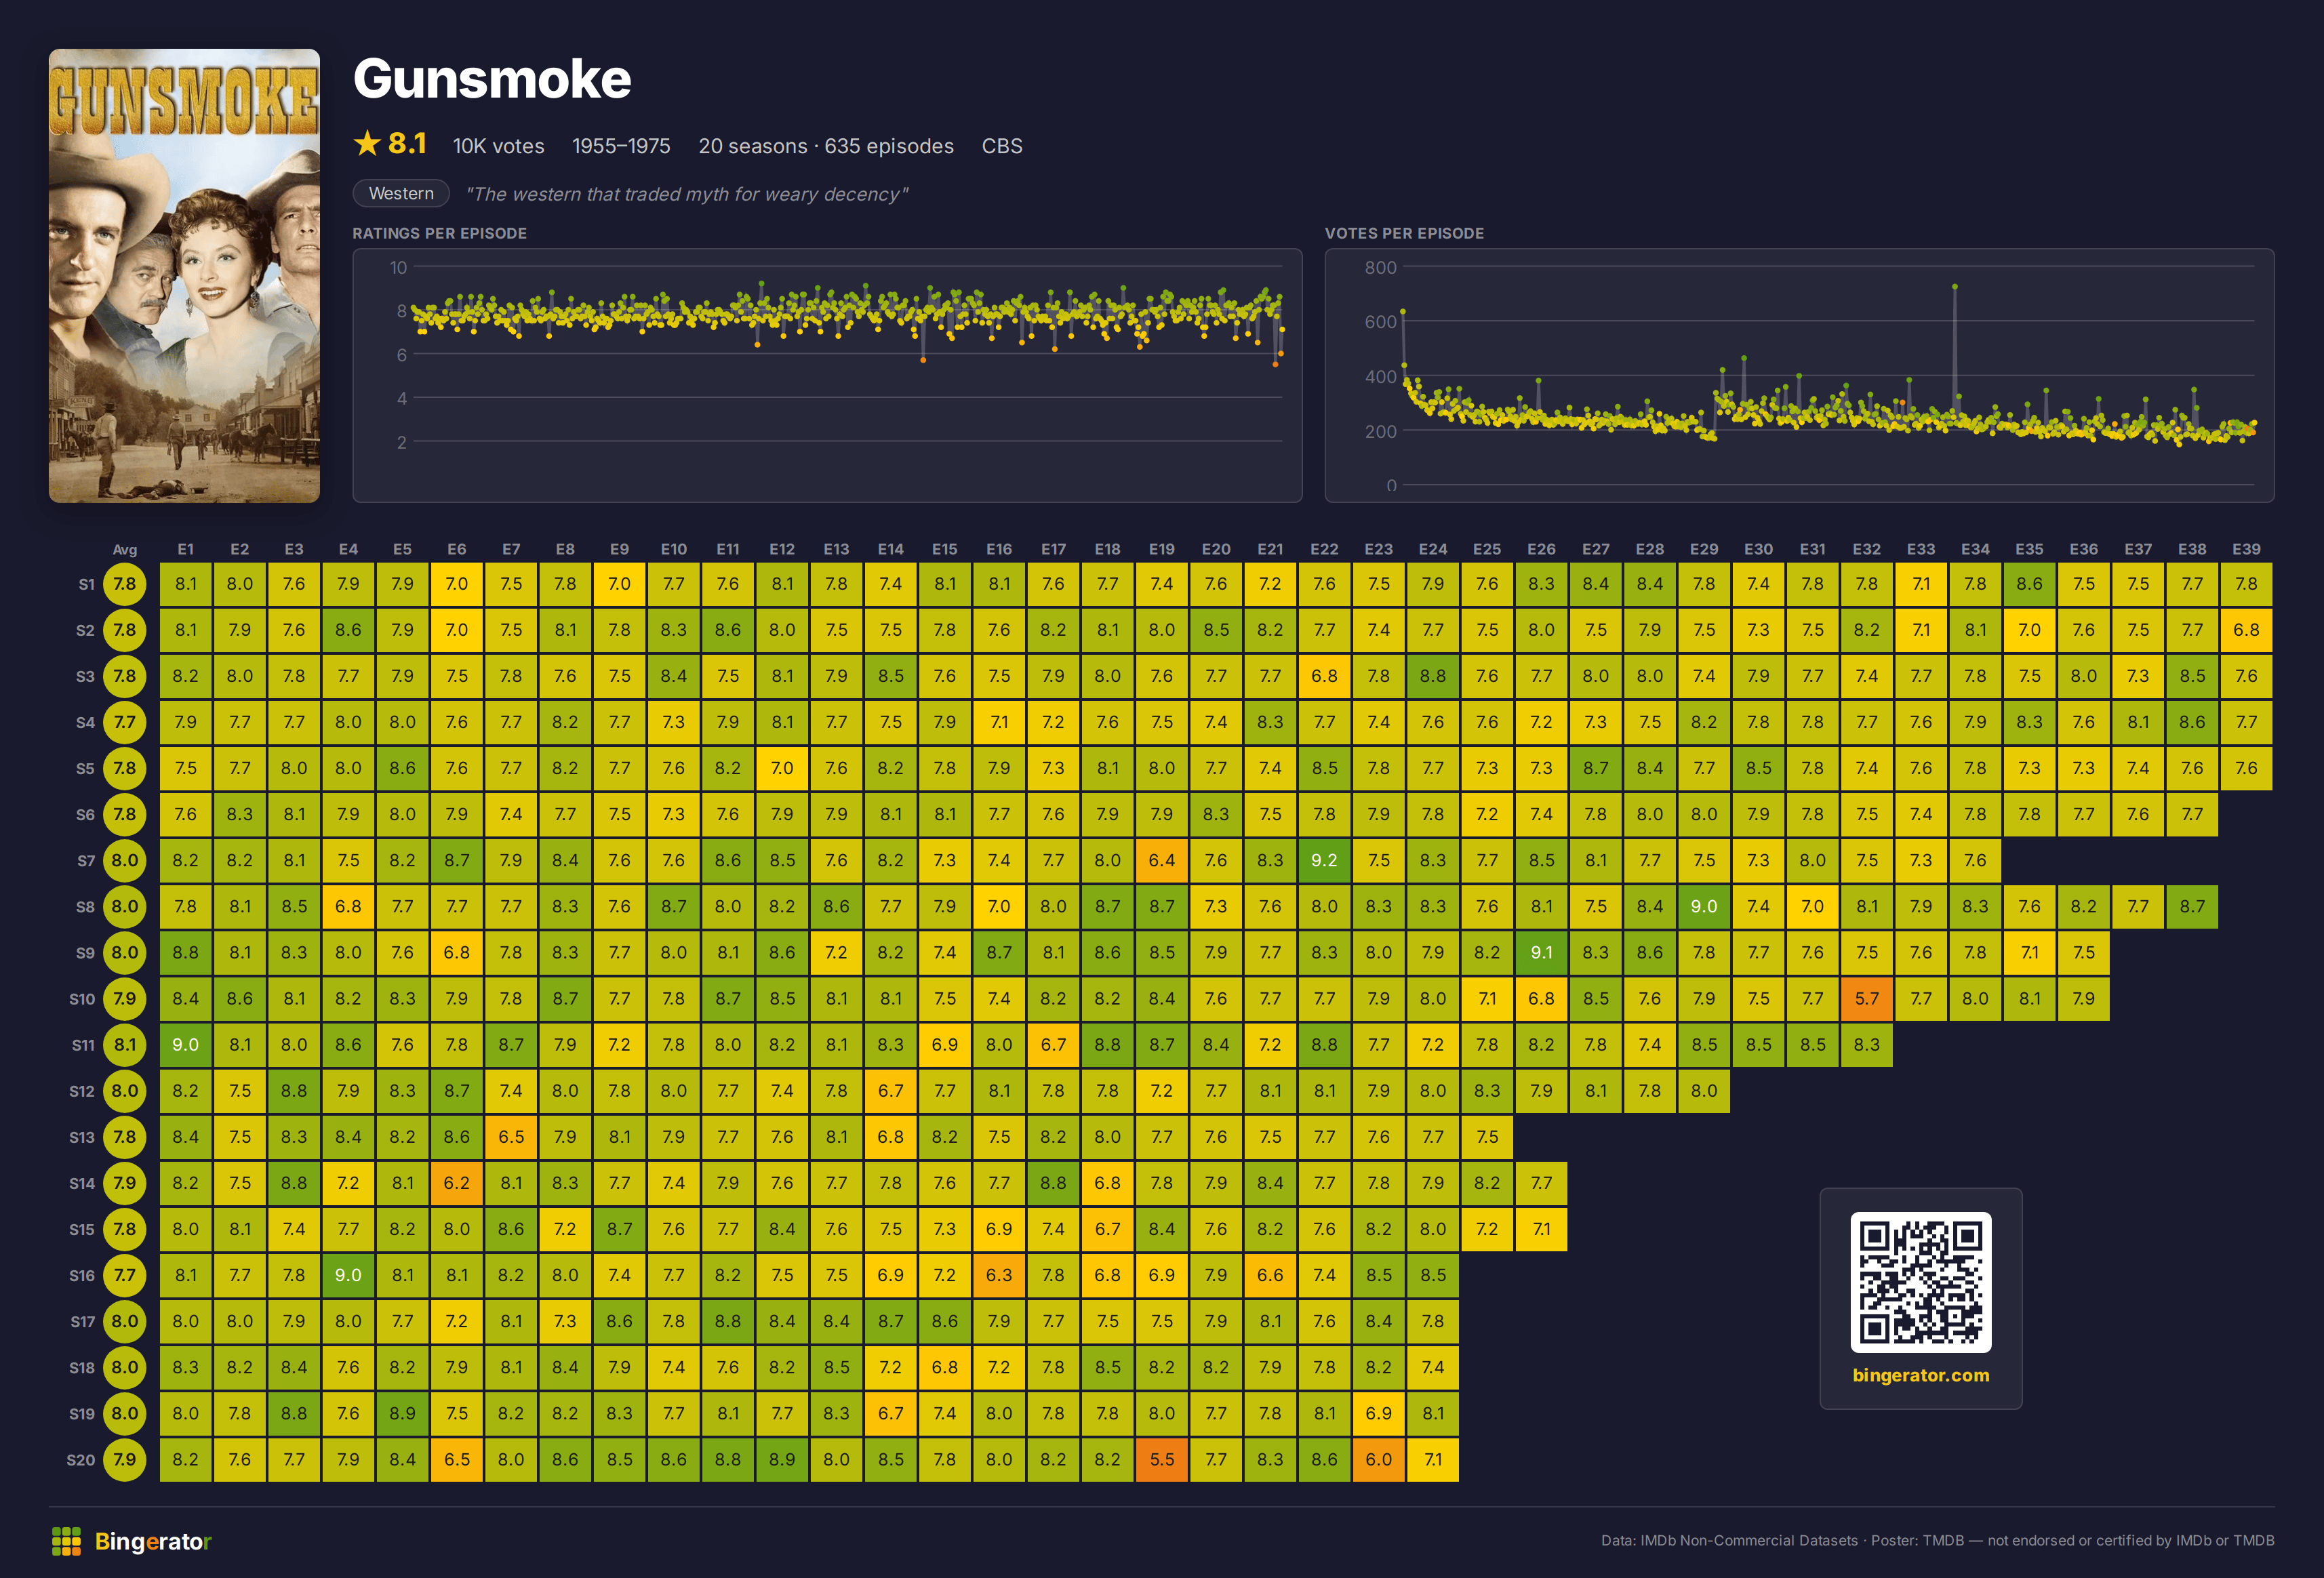Screen dimensions: 2324x1578
Task: Click the S16 average rating circle 7.7
Action: click(125, 1276)
